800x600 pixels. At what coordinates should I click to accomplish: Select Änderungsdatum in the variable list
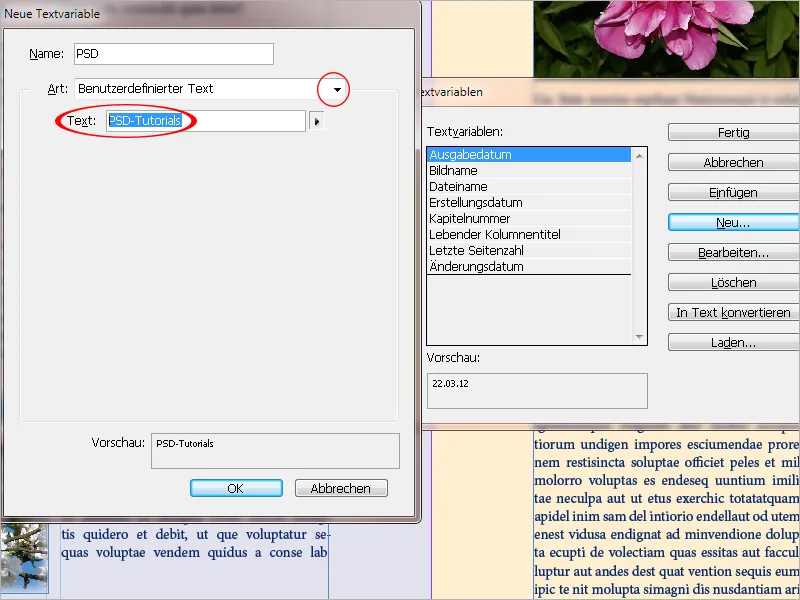pyautogui.click(x=529, y=266)
